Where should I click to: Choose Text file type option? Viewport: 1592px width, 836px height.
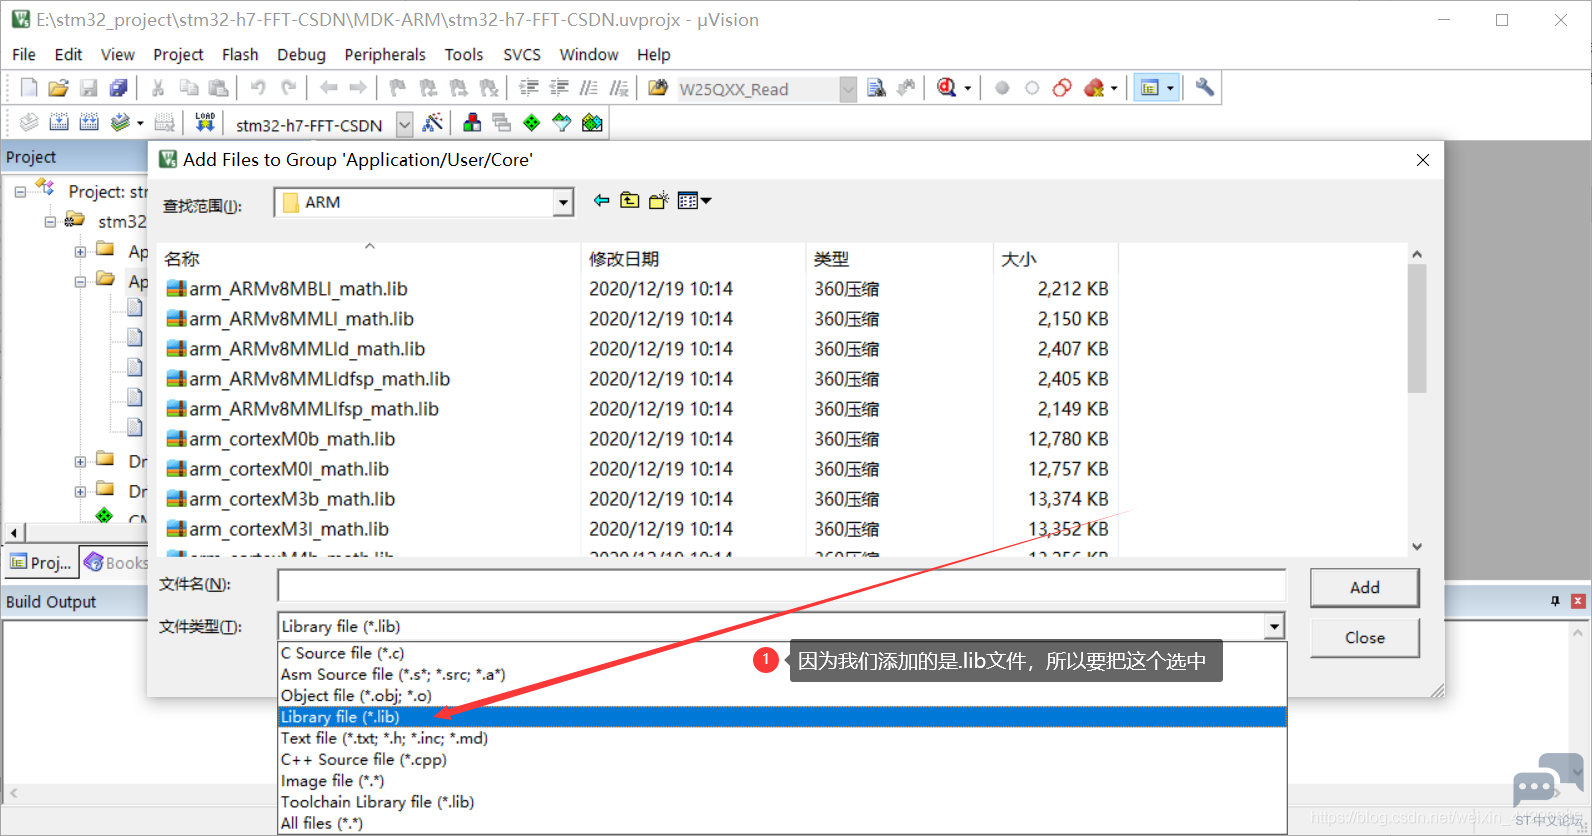pos(782,738)
